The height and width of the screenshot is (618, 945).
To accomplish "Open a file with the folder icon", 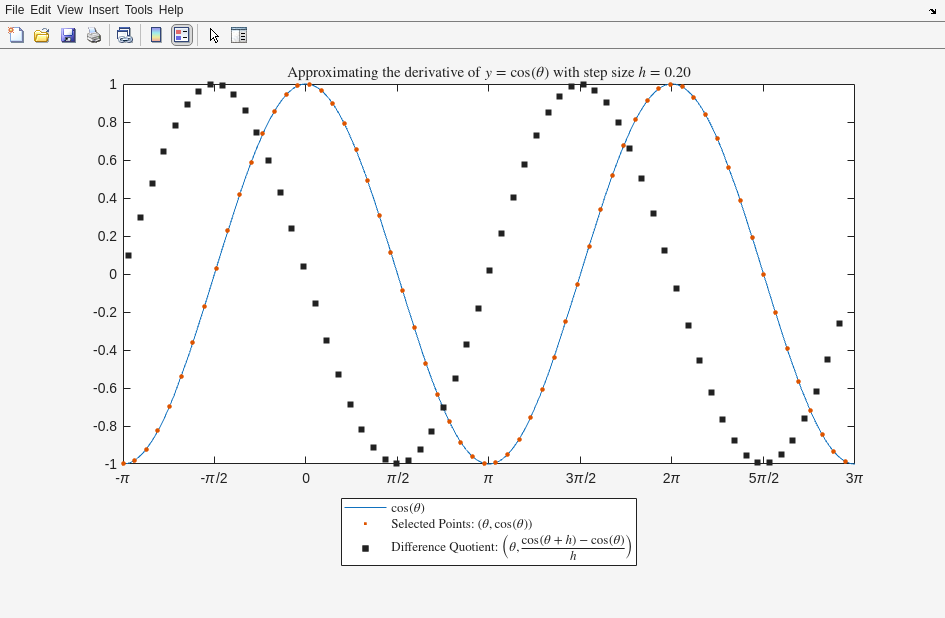I will (42, 35).
